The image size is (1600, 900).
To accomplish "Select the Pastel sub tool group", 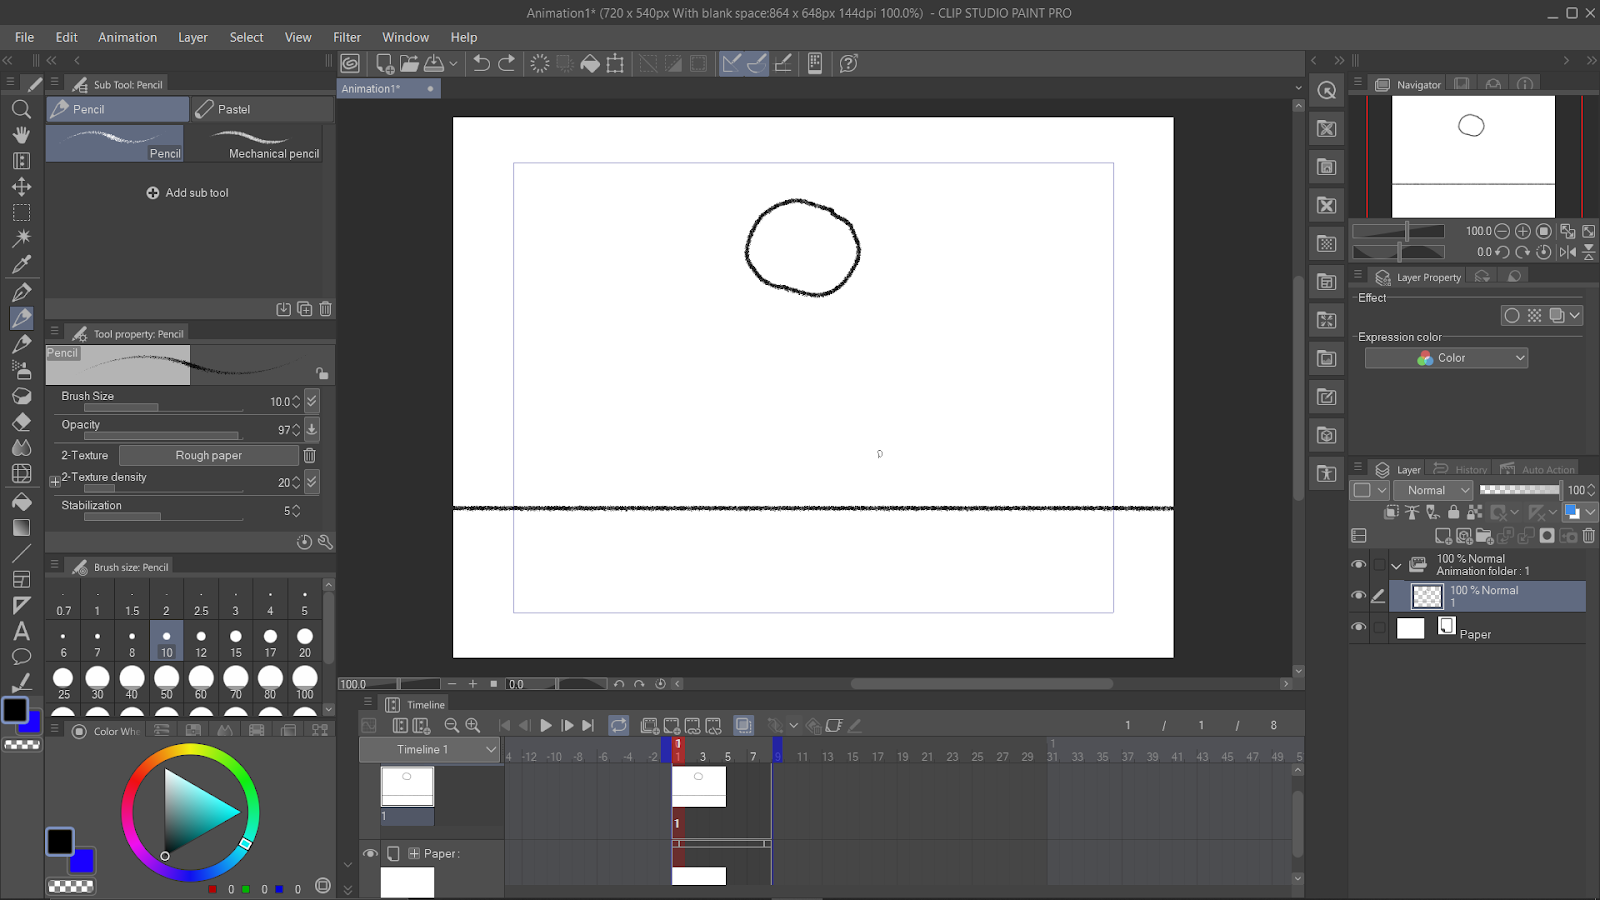I will (x=263, y=109).
